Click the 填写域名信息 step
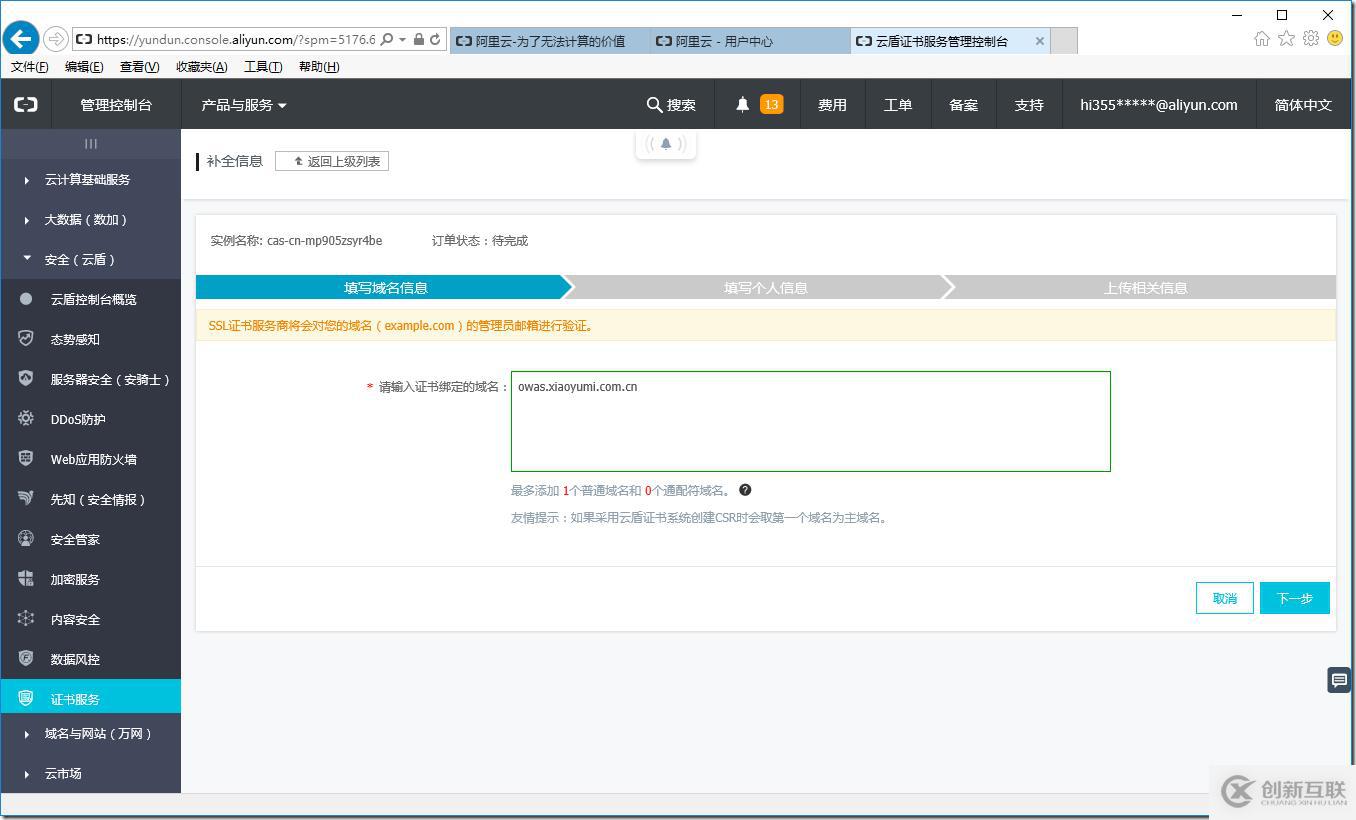1356x820 pixels. tap(385, 288)
